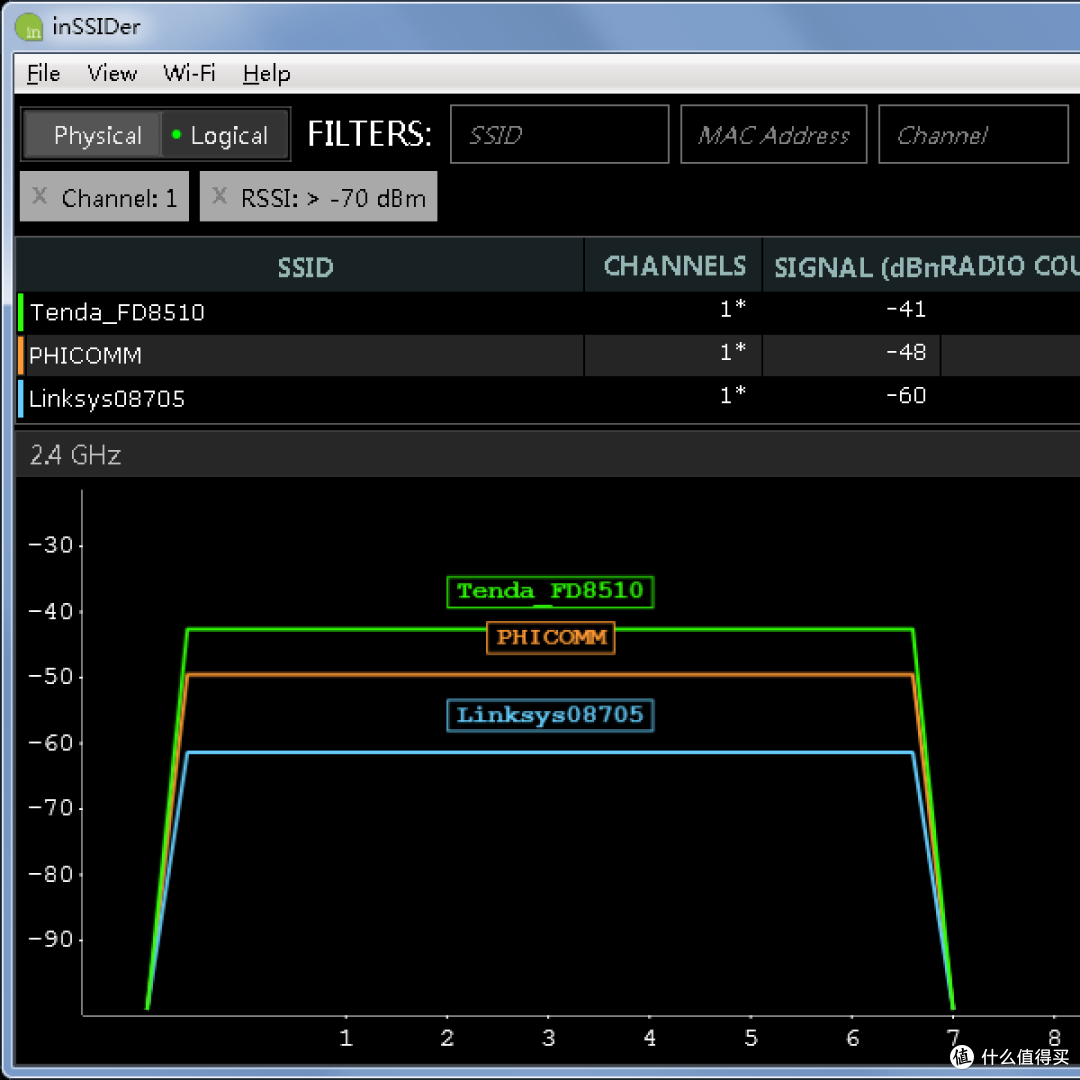Sort table by SIGNAL (dBm) column header

[851, 266]
